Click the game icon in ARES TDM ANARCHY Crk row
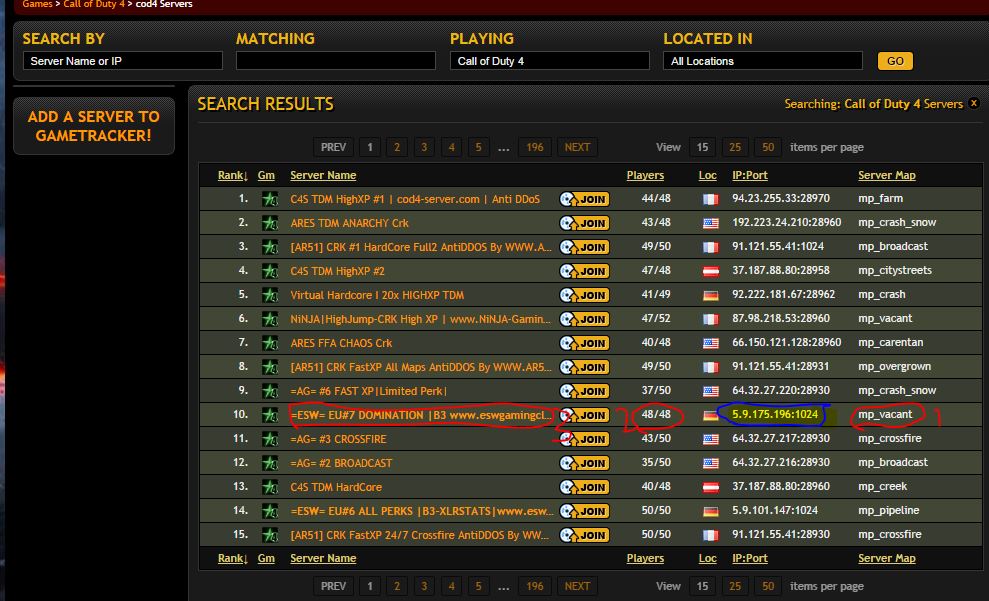 pos(270,223)
